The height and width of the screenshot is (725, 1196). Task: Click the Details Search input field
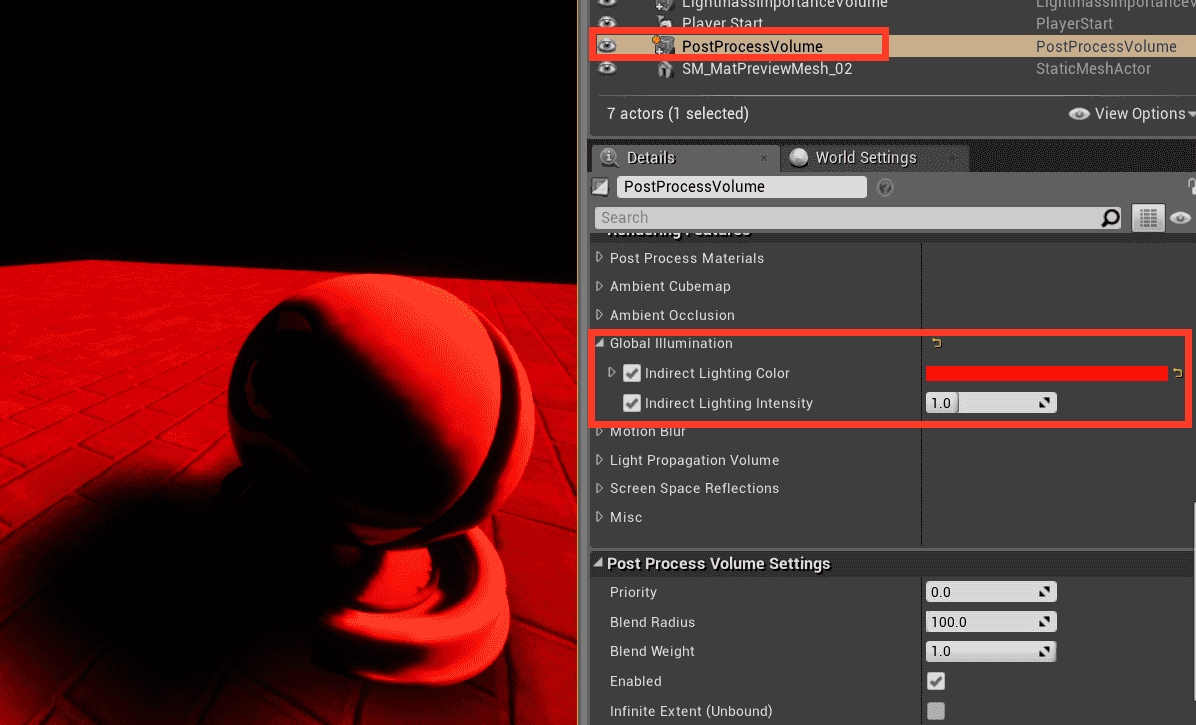coord(845,218)
